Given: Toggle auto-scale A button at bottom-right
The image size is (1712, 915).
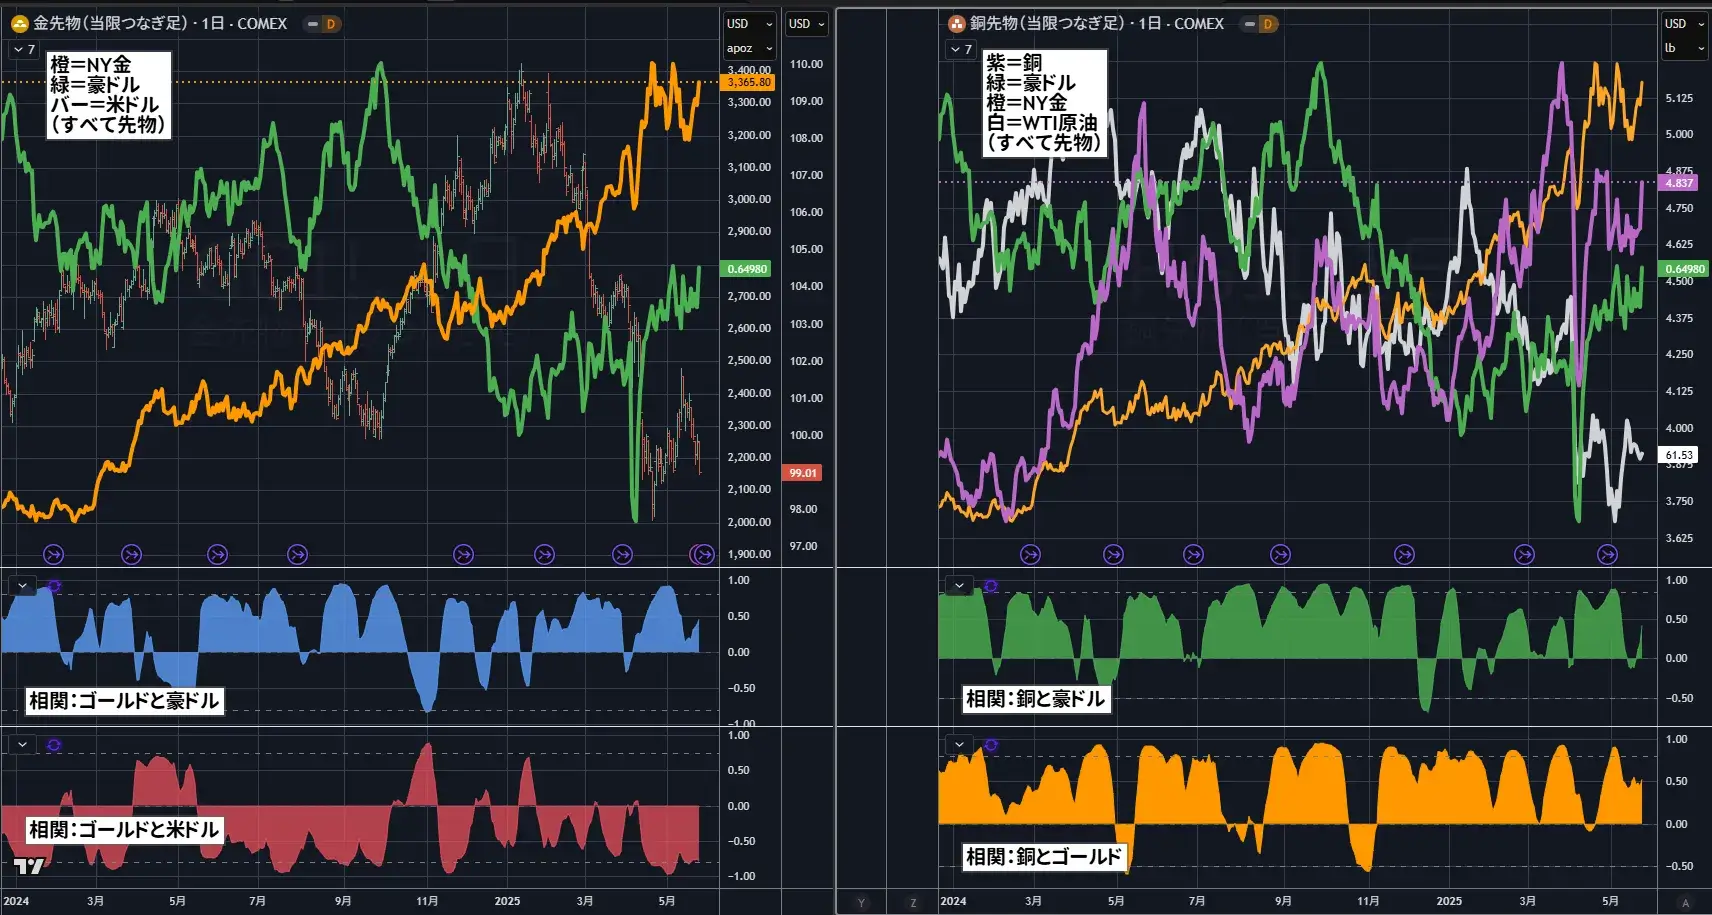Looking at the screenshot, I should (1685, 902).
